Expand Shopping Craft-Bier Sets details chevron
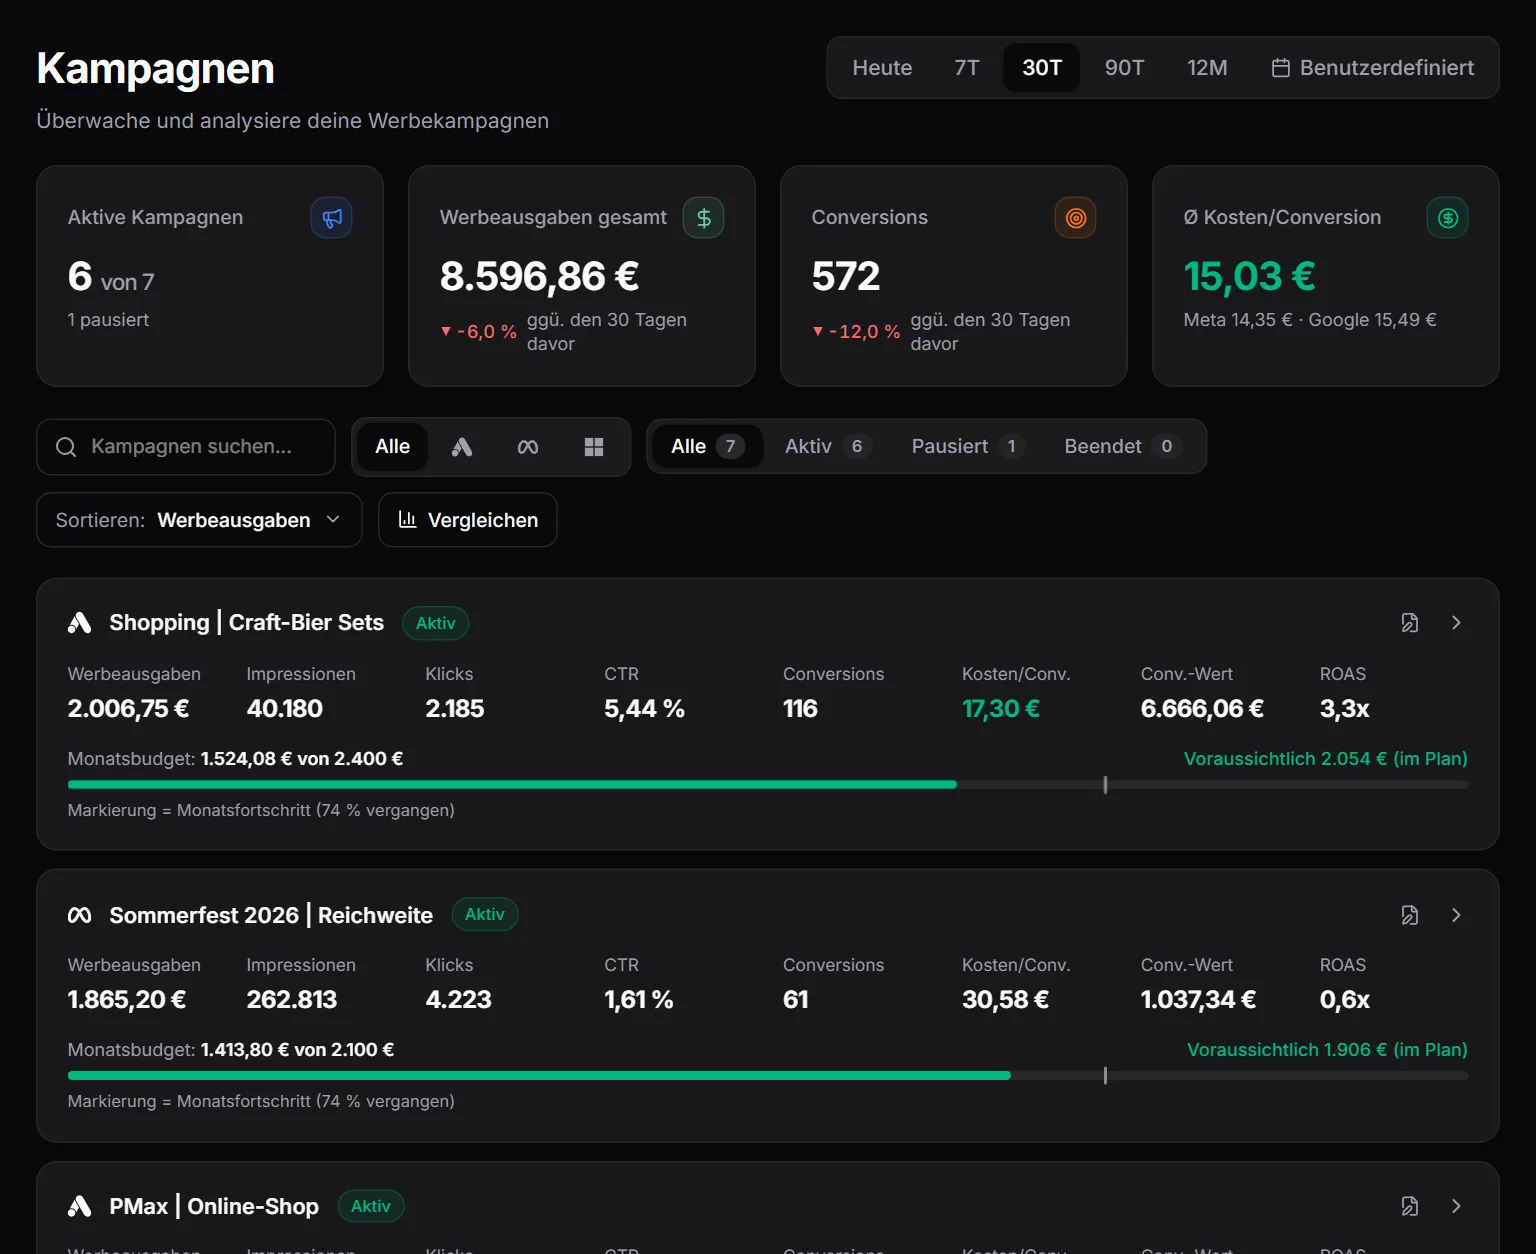 (x=1456, y=623)
